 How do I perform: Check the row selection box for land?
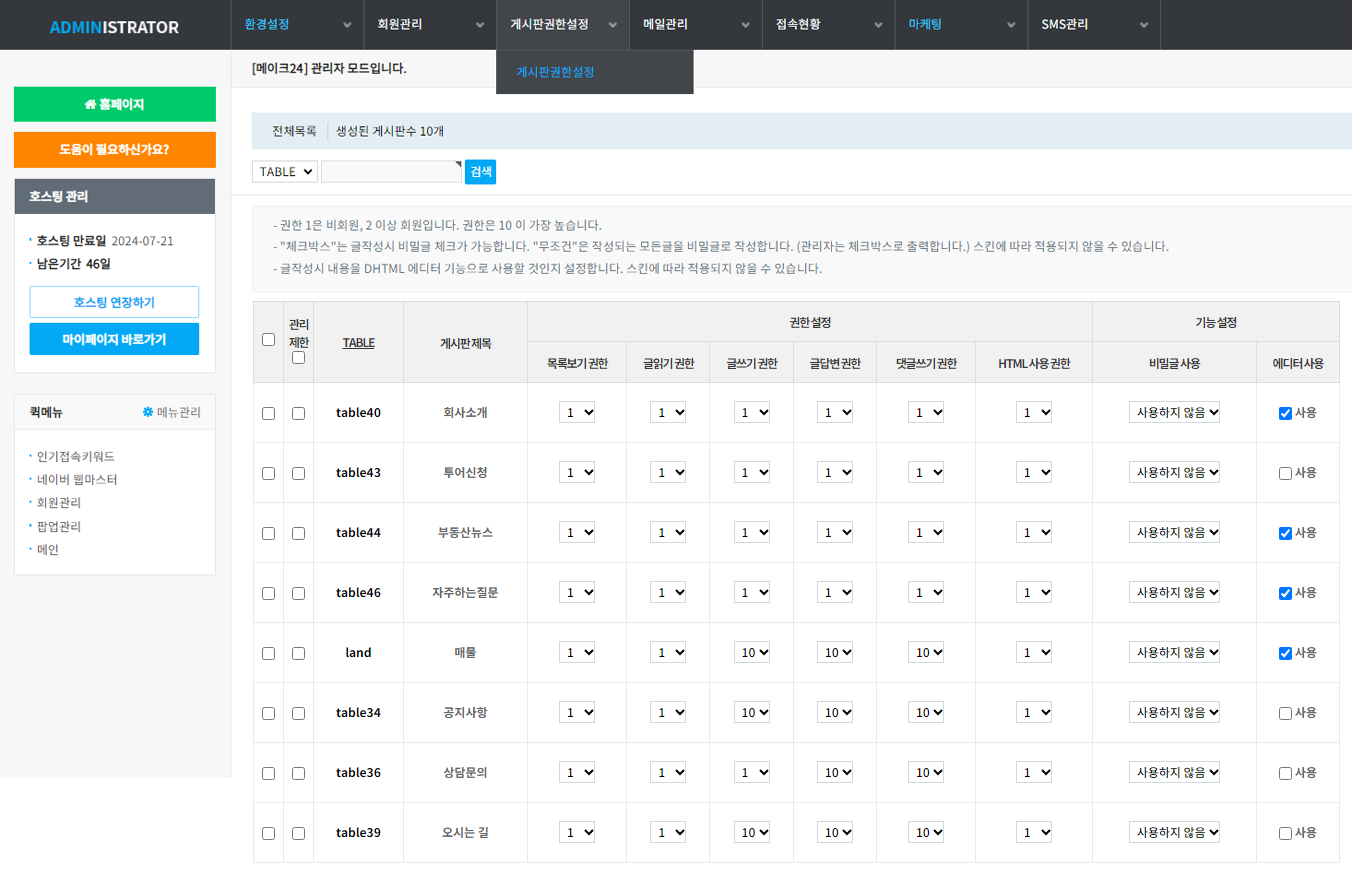click(x=268, y=653)
